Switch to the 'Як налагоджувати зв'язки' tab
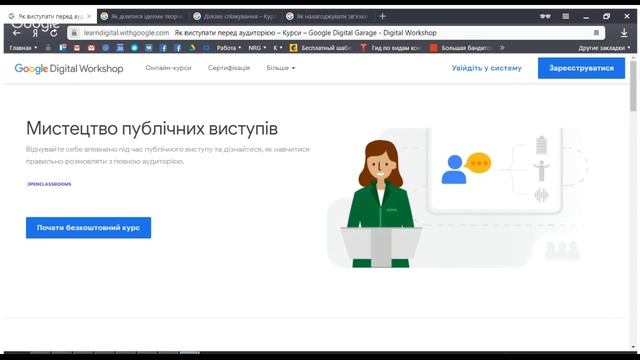The width and height of the screenshot is (640, 360). tap(329, 16)
